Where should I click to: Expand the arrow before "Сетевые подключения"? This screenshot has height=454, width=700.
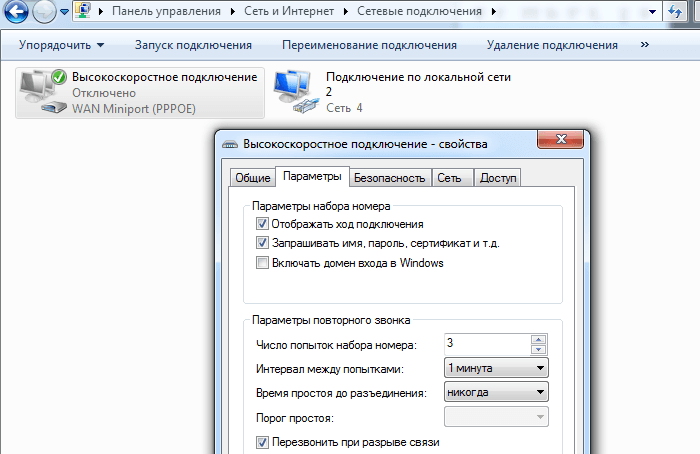pyautogui.click(x=346, y=12)
